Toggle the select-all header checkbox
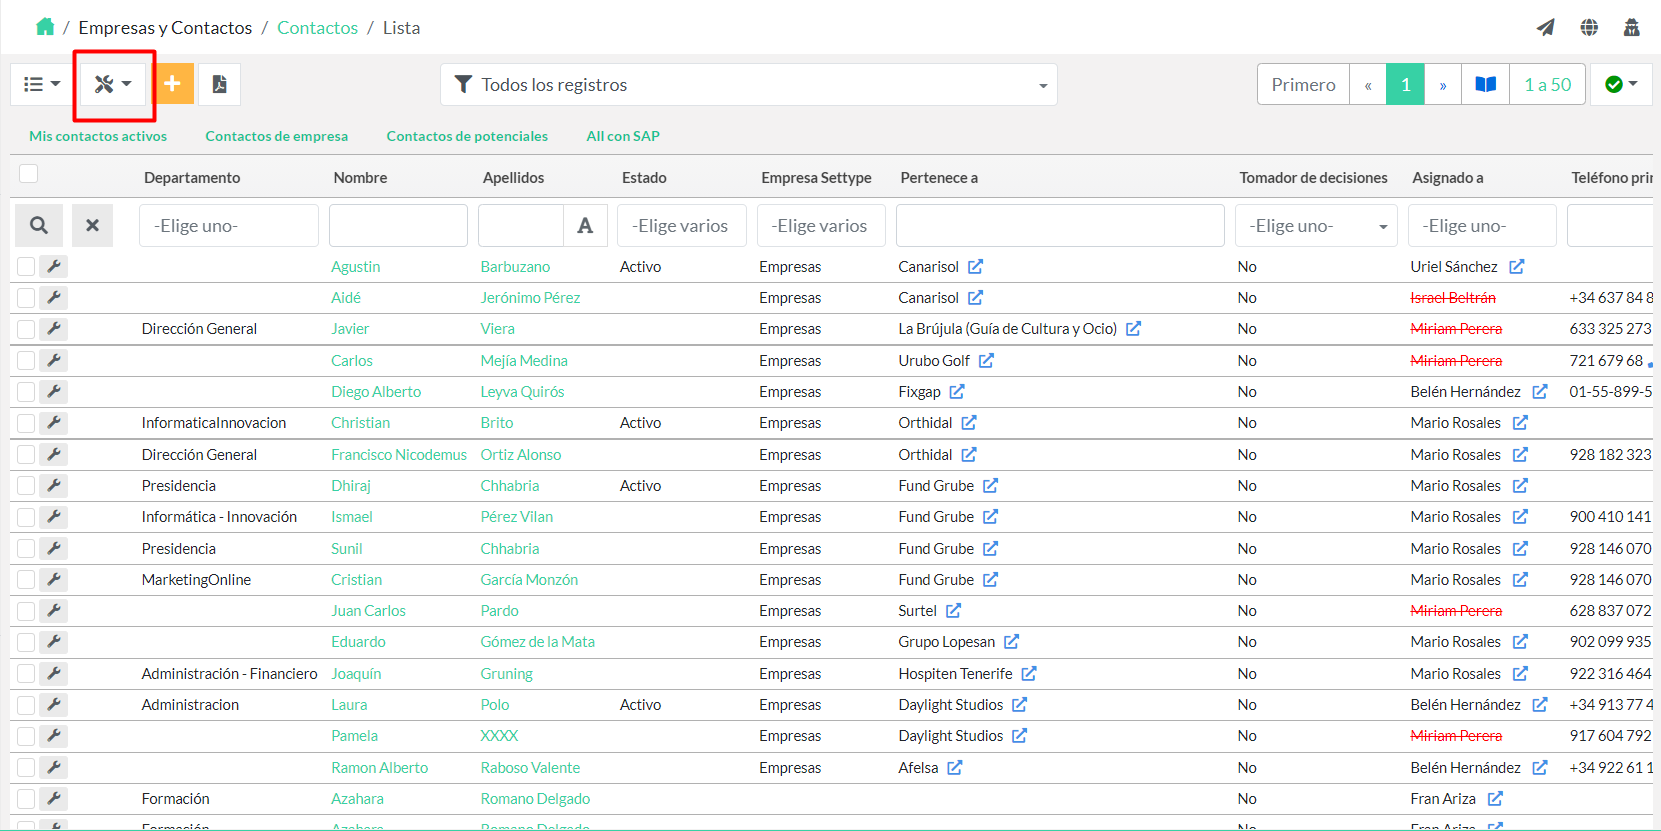This screenshot has width=1661, height=831. (29, 174)
